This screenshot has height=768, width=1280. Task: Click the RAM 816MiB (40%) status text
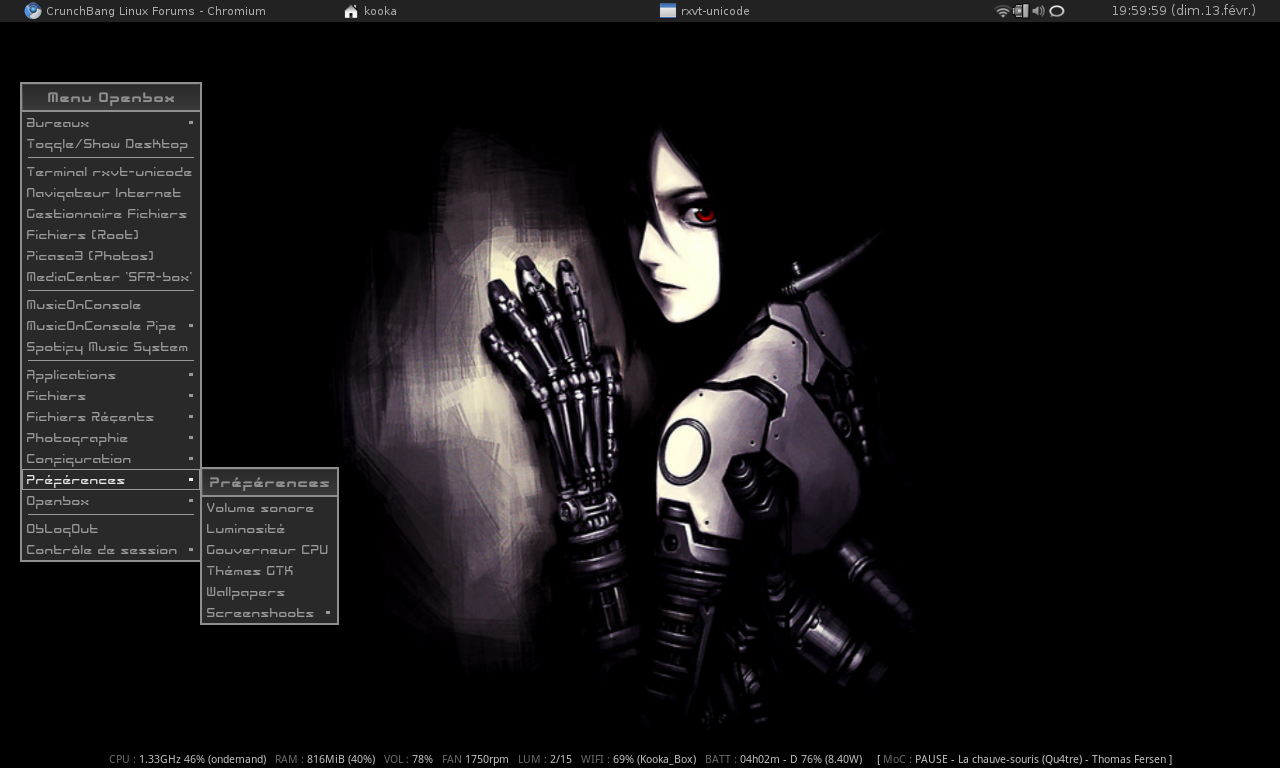point(325,759)
